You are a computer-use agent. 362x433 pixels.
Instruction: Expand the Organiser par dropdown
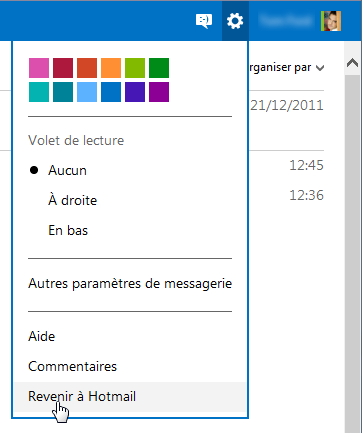click(286, 68)
